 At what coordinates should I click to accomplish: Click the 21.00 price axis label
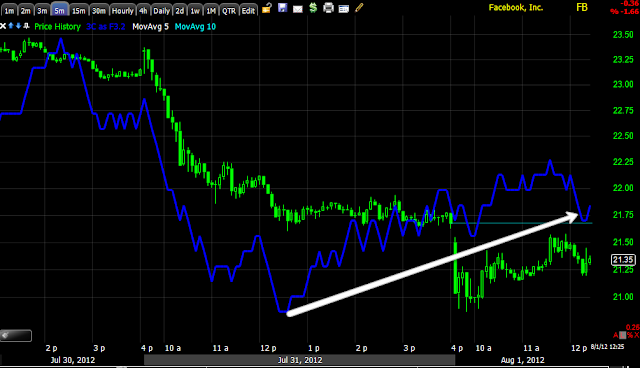623,297
